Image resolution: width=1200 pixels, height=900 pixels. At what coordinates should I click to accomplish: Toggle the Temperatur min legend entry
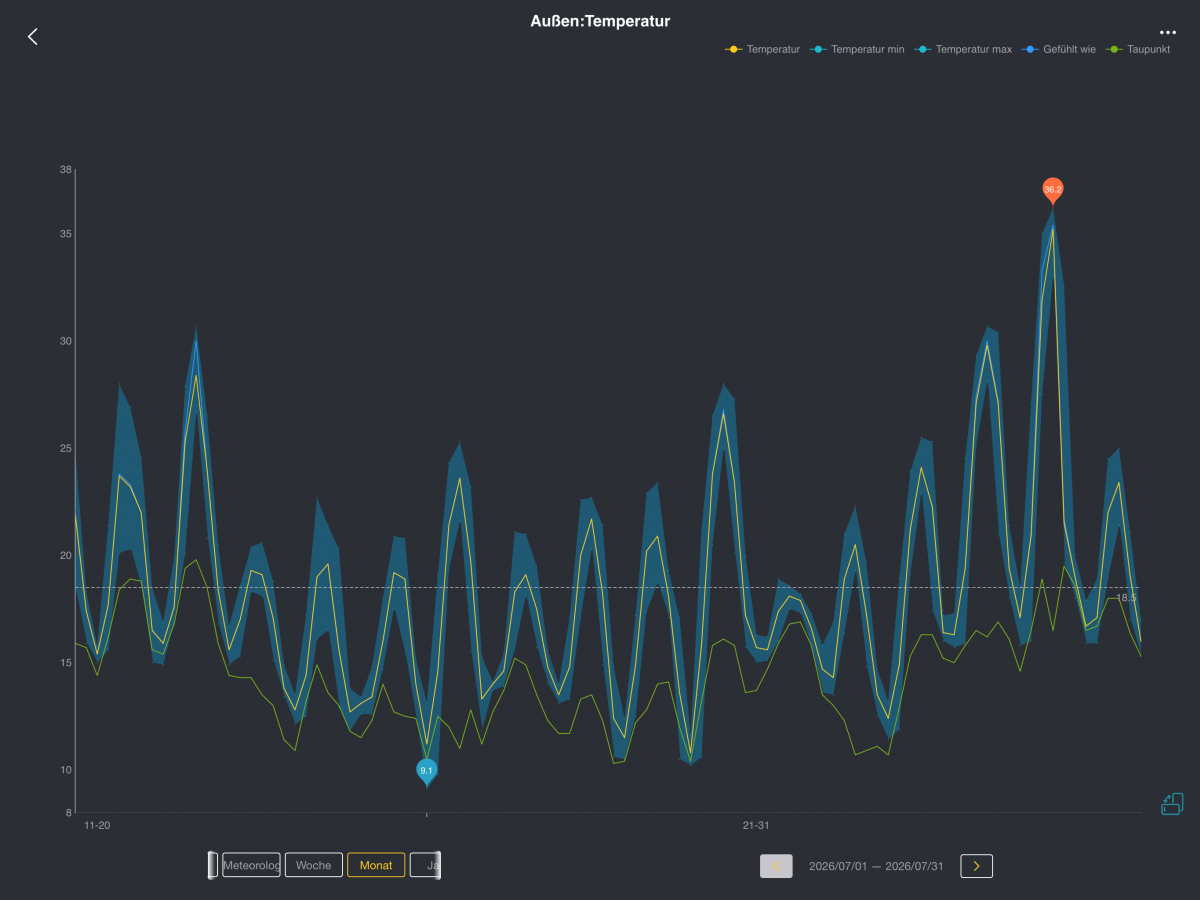point(857,49)
